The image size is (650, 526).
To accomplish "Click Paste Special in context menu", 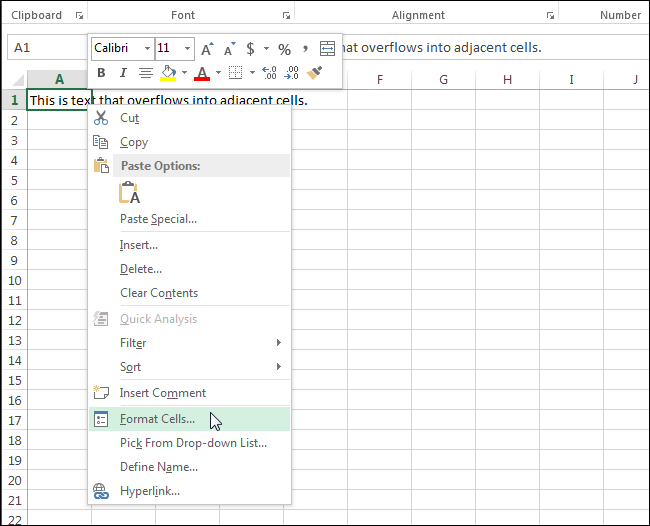I will coord(158,219).
